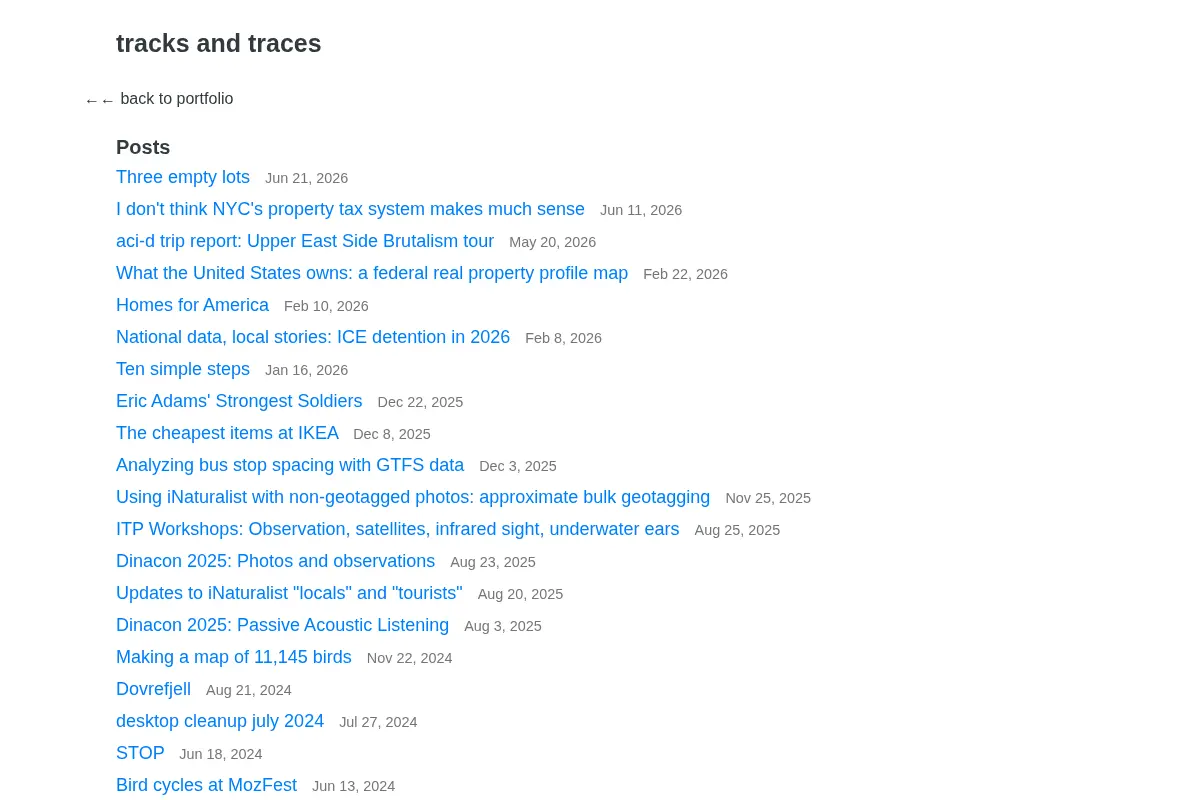Open 'Making a map of 11,145 birds'
The image size is (1200, 800).
pyautogui.click(x=234, y=657)
